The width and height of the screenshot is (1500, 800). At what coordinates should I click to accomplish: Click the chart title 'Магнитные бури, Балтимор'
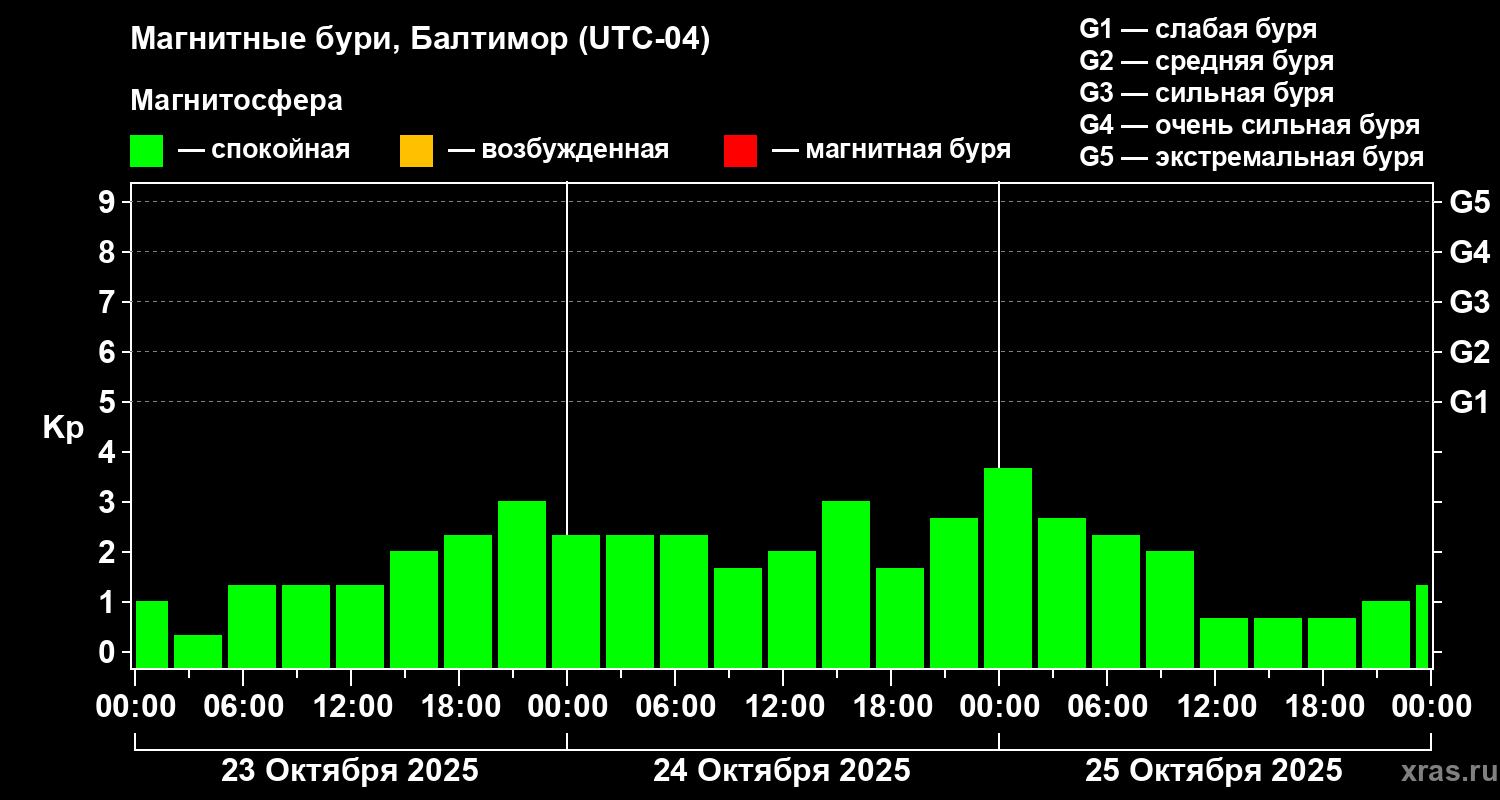pos(420,40)
